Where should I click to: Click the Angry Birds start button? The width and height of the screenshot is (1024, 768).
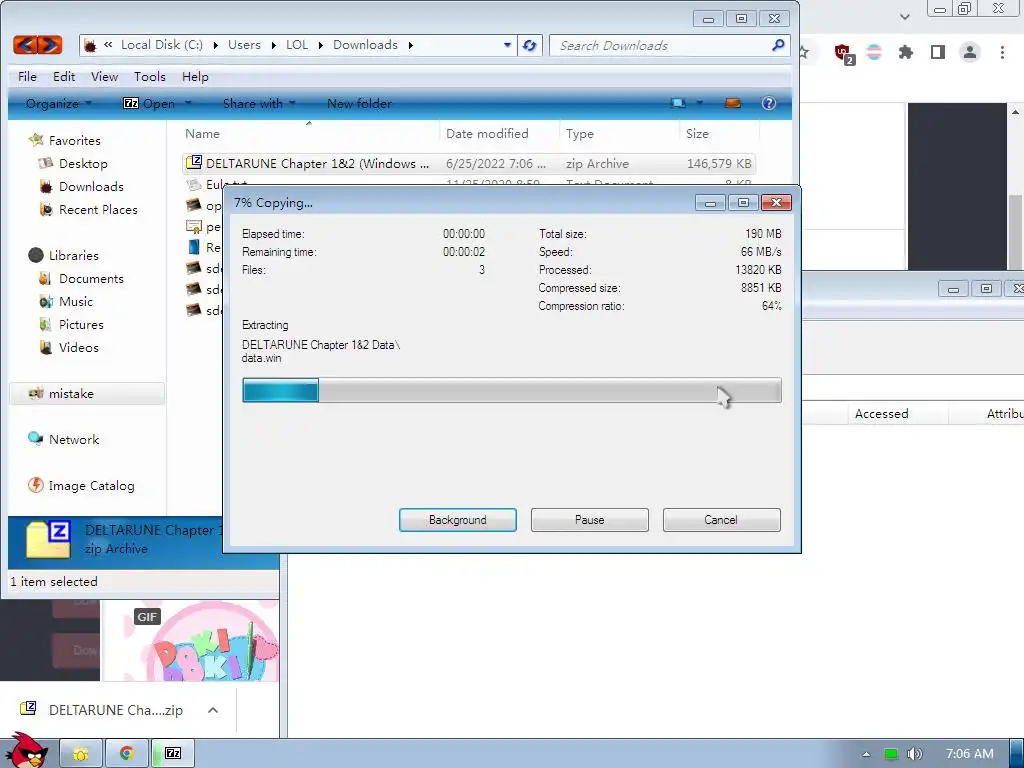pos(27,750)
